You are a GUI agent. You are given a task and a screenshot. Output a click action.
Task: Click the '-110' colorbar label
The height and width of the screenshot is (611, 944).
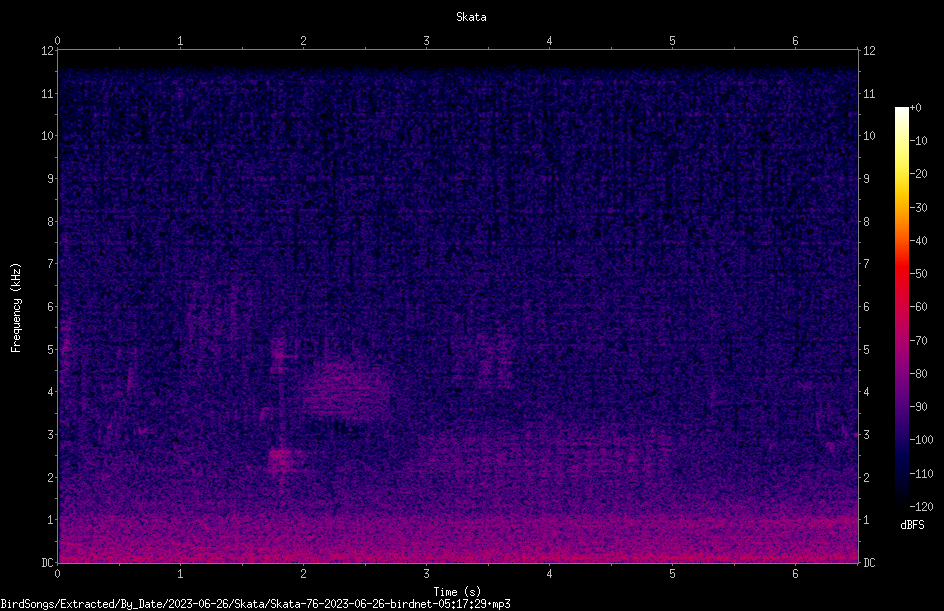pyautogui.click(x=921, y=474)
